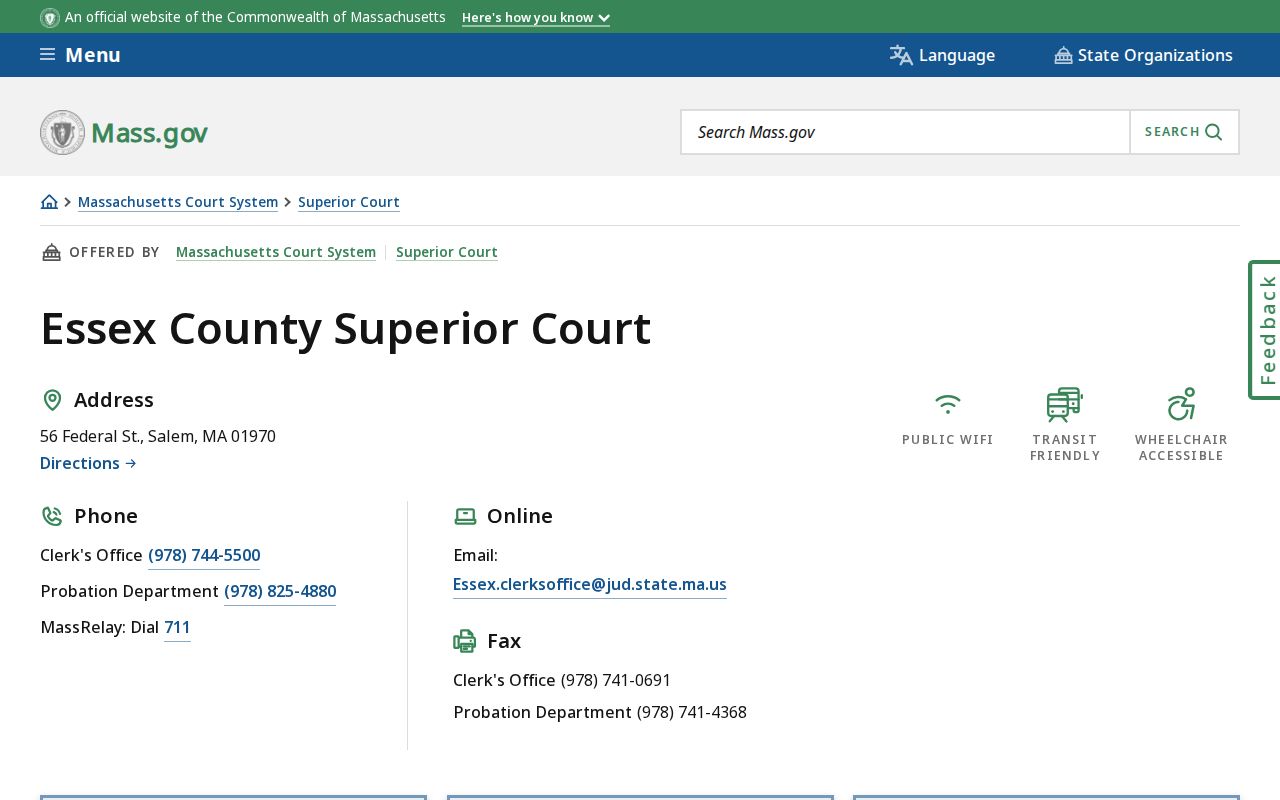Click the Online laptop icon
This screenshot has height=800, width=1280.
[465, 516]
